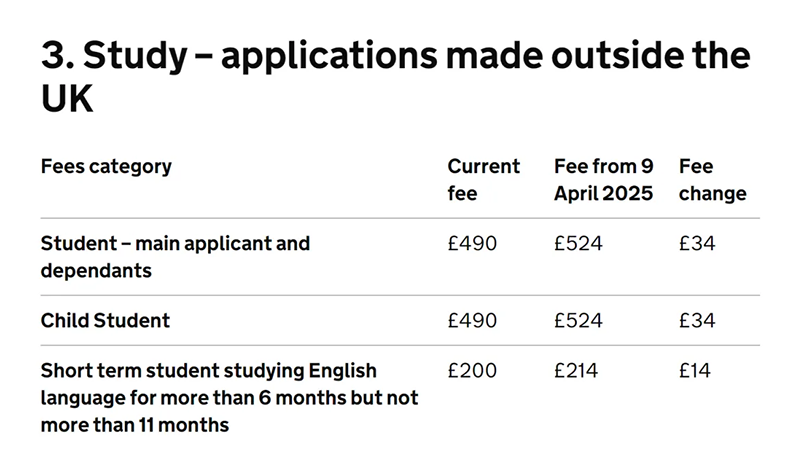
Task: Click the £34 fee change for Child Student
Action: coord(697,321)
